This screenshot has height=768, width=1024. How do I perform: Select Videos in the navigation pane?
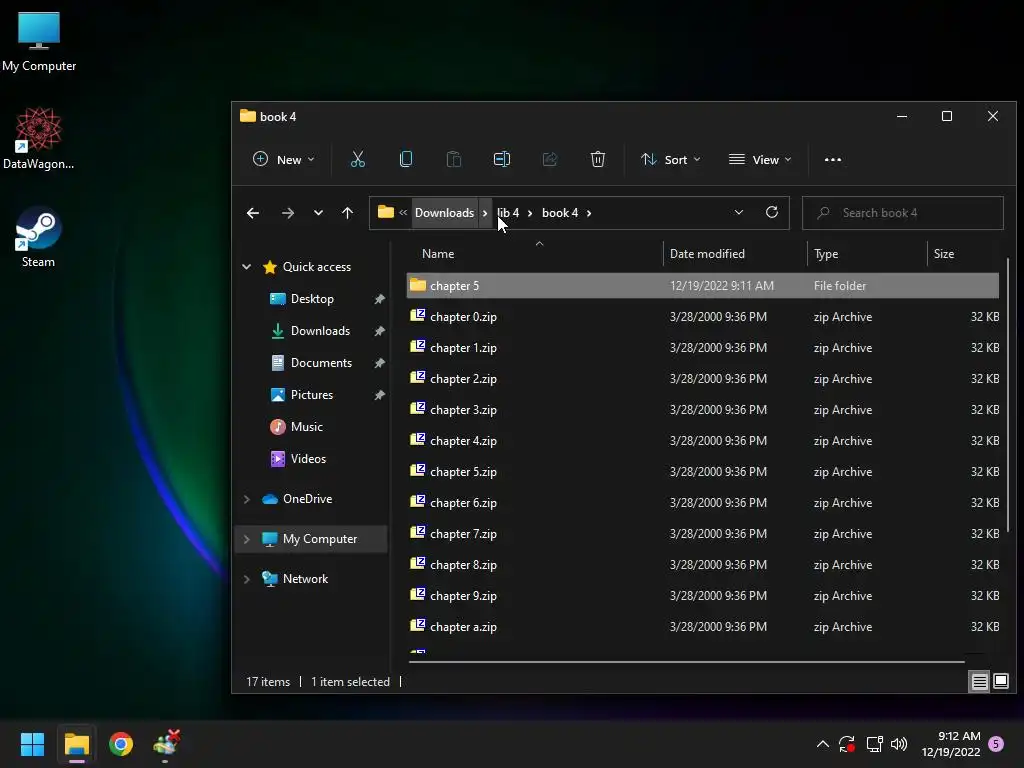[x=308, y=459]
